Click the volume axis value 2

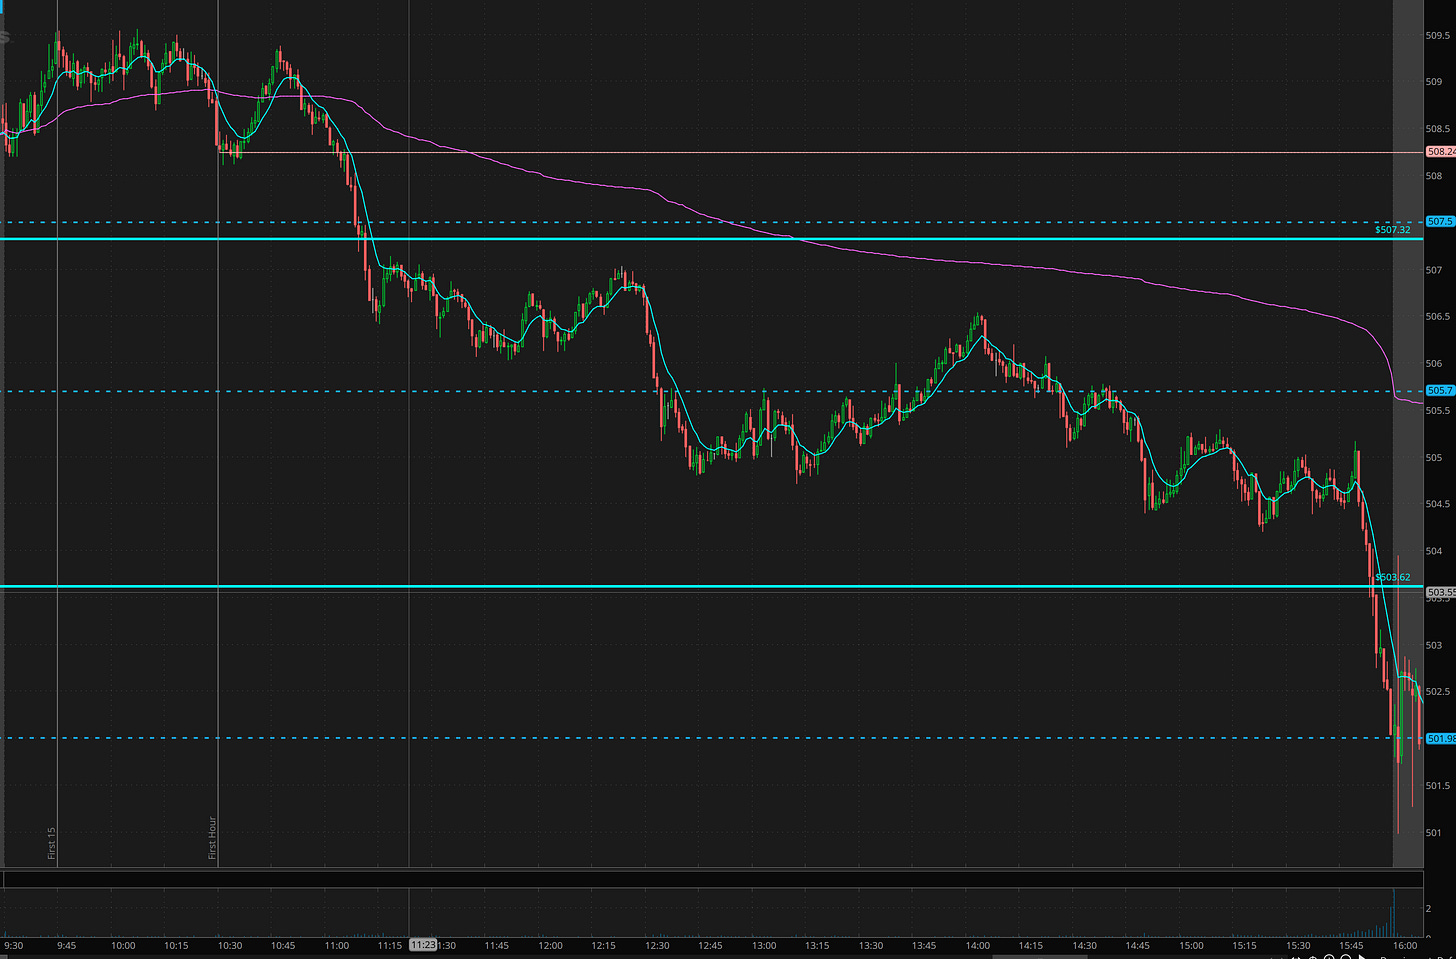pyautogui.click(x=1428, y=909)
